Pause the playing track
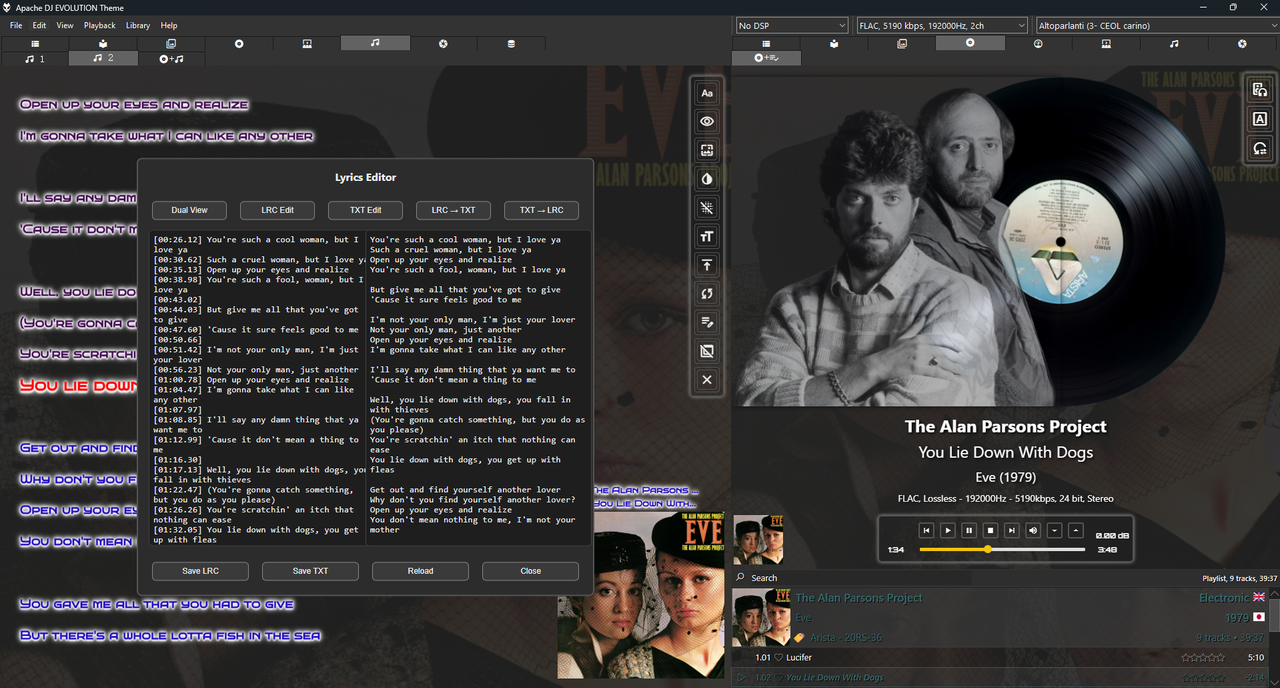The width and height of the screenshot is (1280, 688). tap(969, 530)
